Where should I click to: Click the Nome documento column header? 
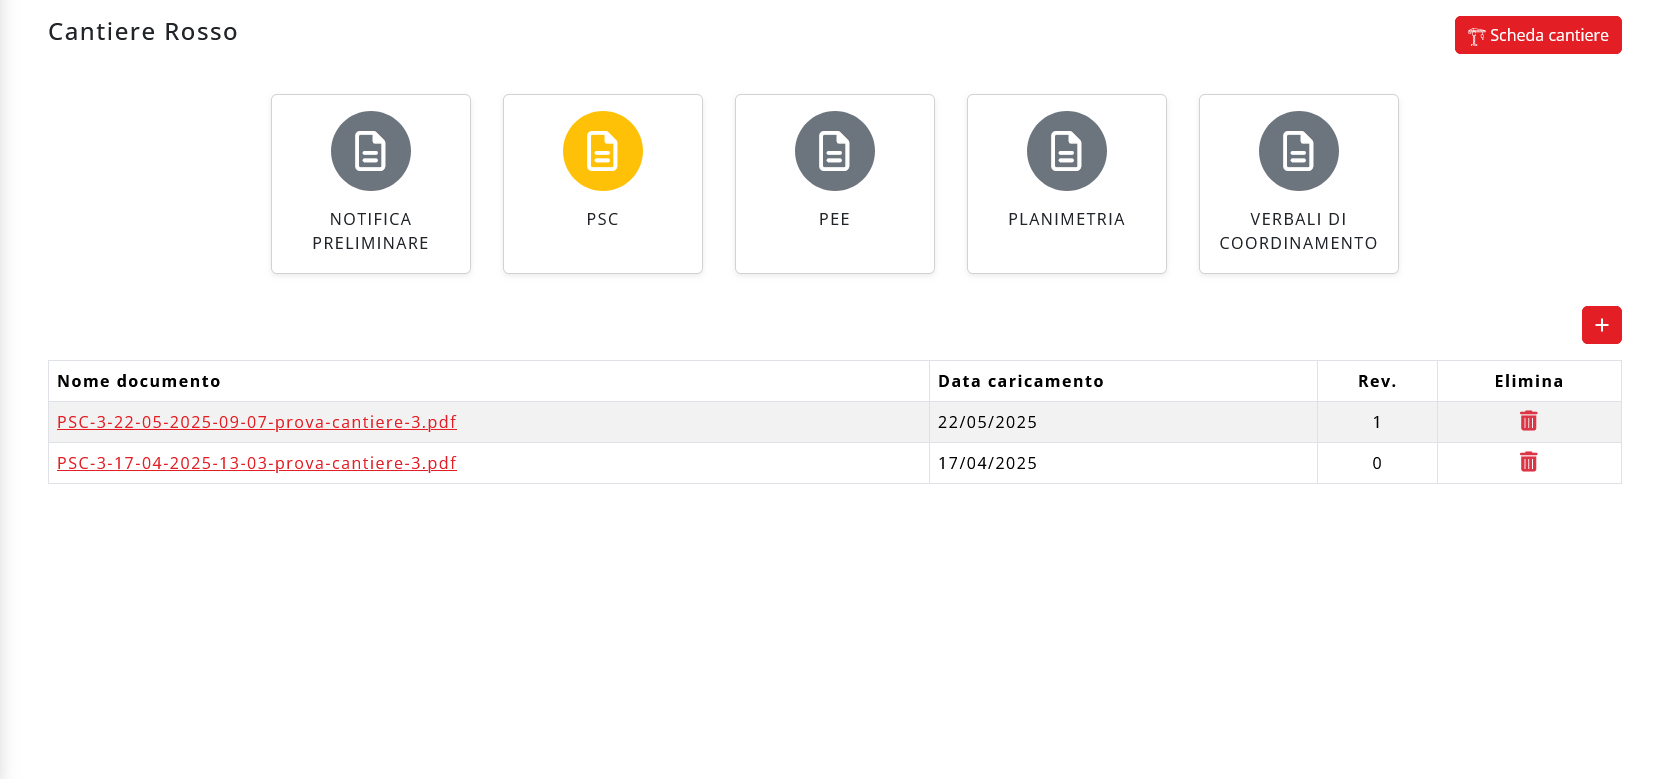(139, 381)
